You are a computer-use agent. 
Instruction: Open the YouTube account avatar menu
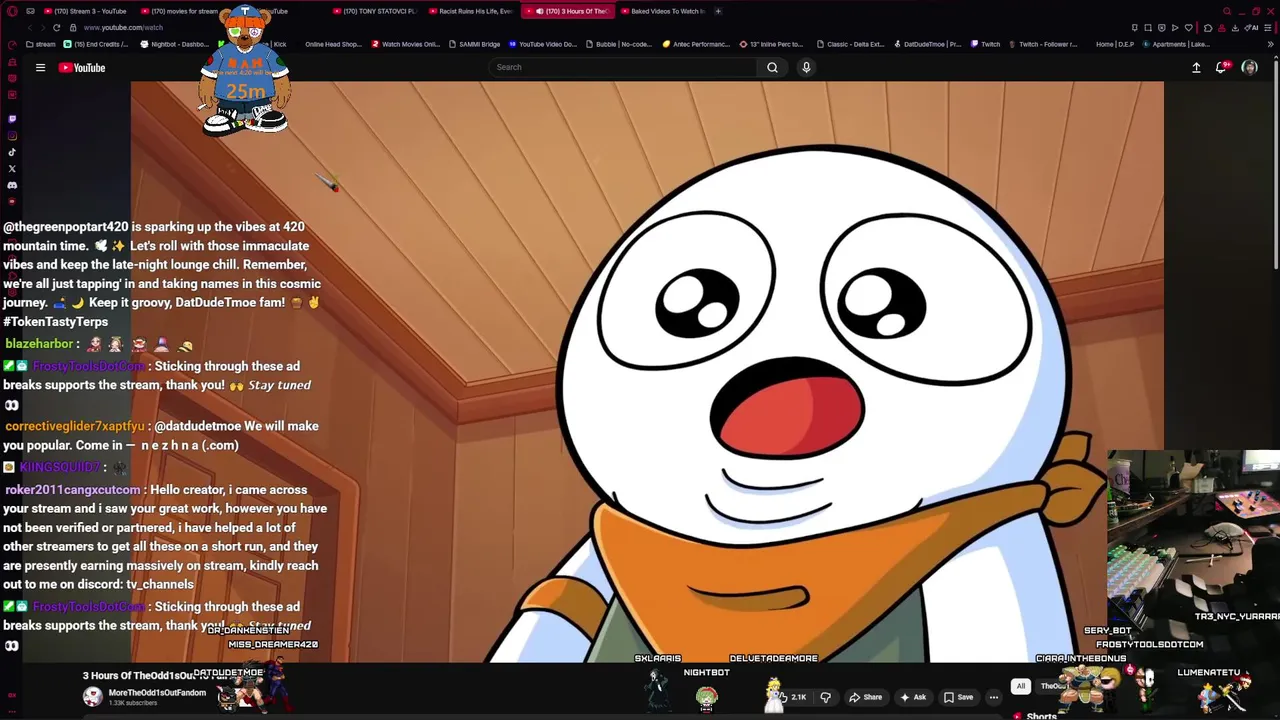tap(1249, 68)
